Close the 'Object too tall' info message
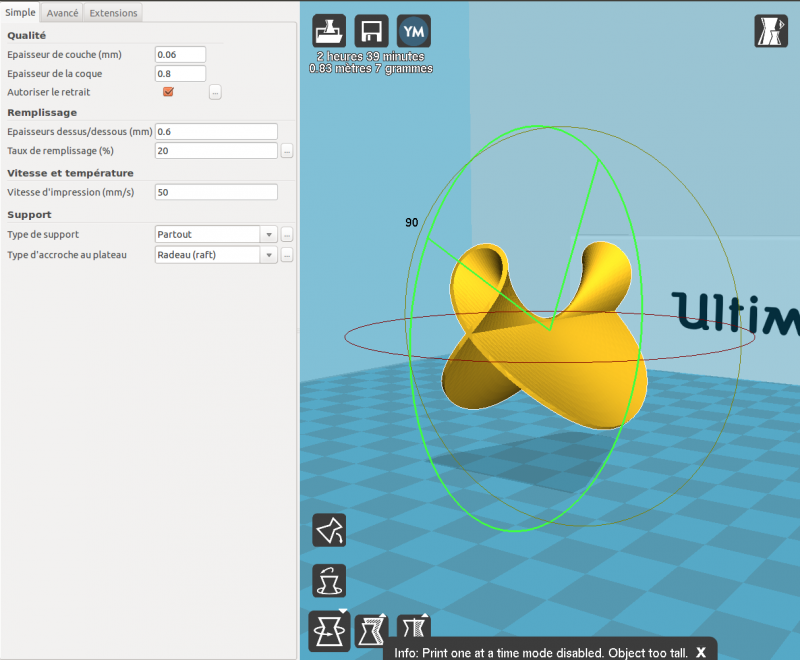The height and width of the screenshot is (660, 800). pos(701,652)
